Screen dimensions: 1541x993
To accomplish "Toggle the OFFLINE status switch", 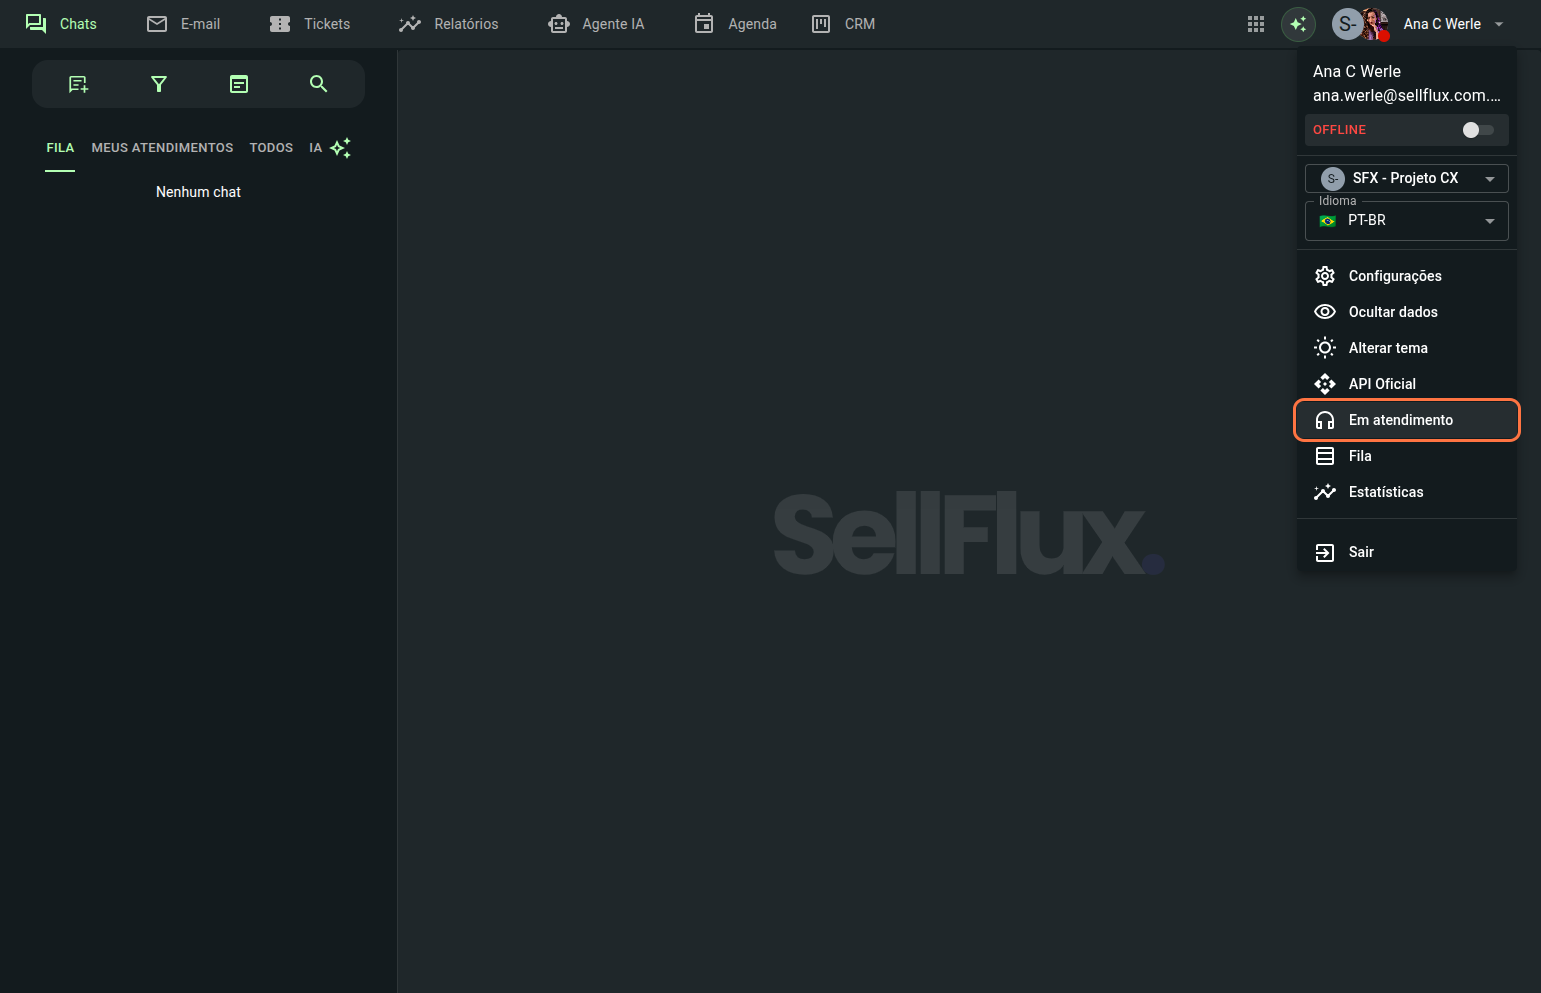I will pos(1477,130).
